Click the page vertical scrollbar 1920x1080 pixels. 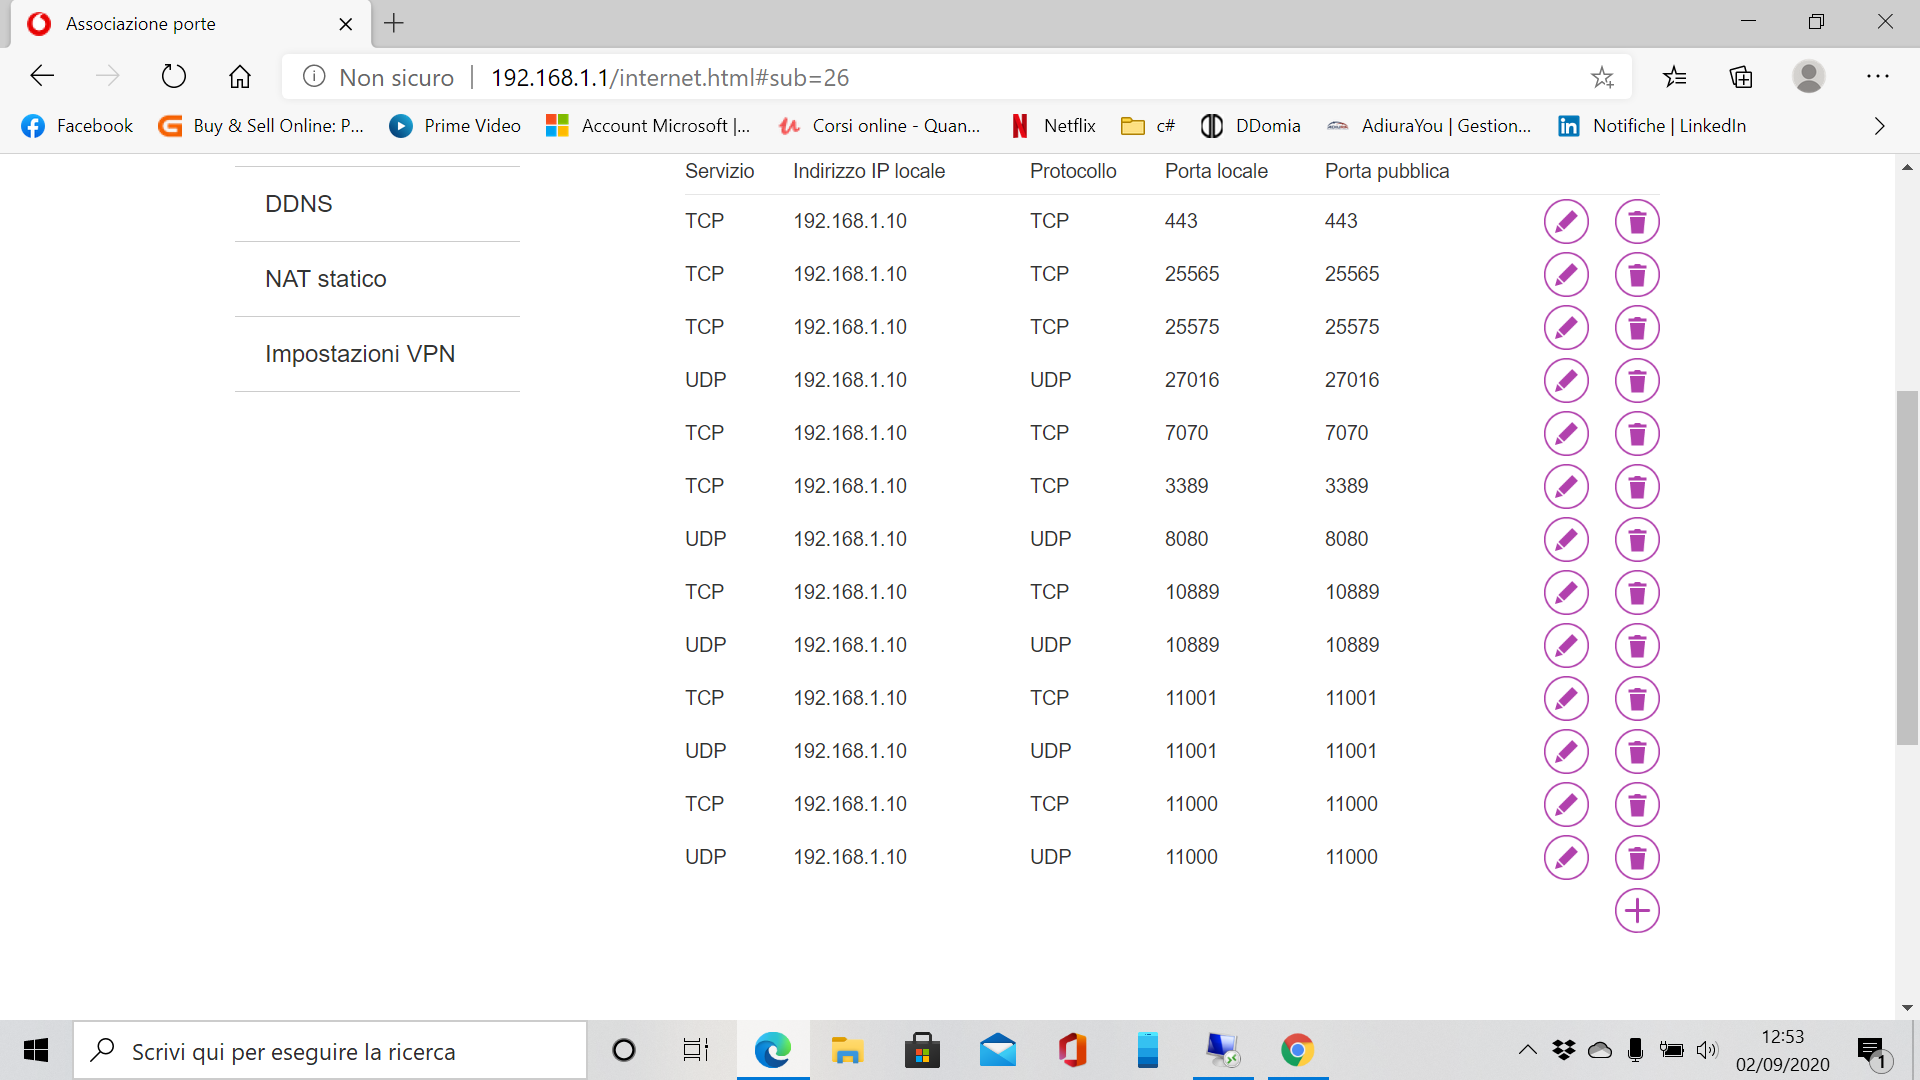[x=1907, y=567]
